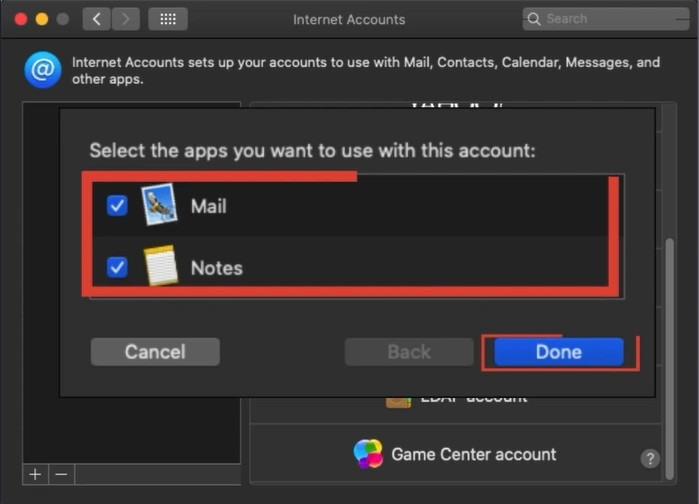This screenshot has height=504, width=699.
Task: Uncheck the Notes checkbox
Action: point(117,267)
